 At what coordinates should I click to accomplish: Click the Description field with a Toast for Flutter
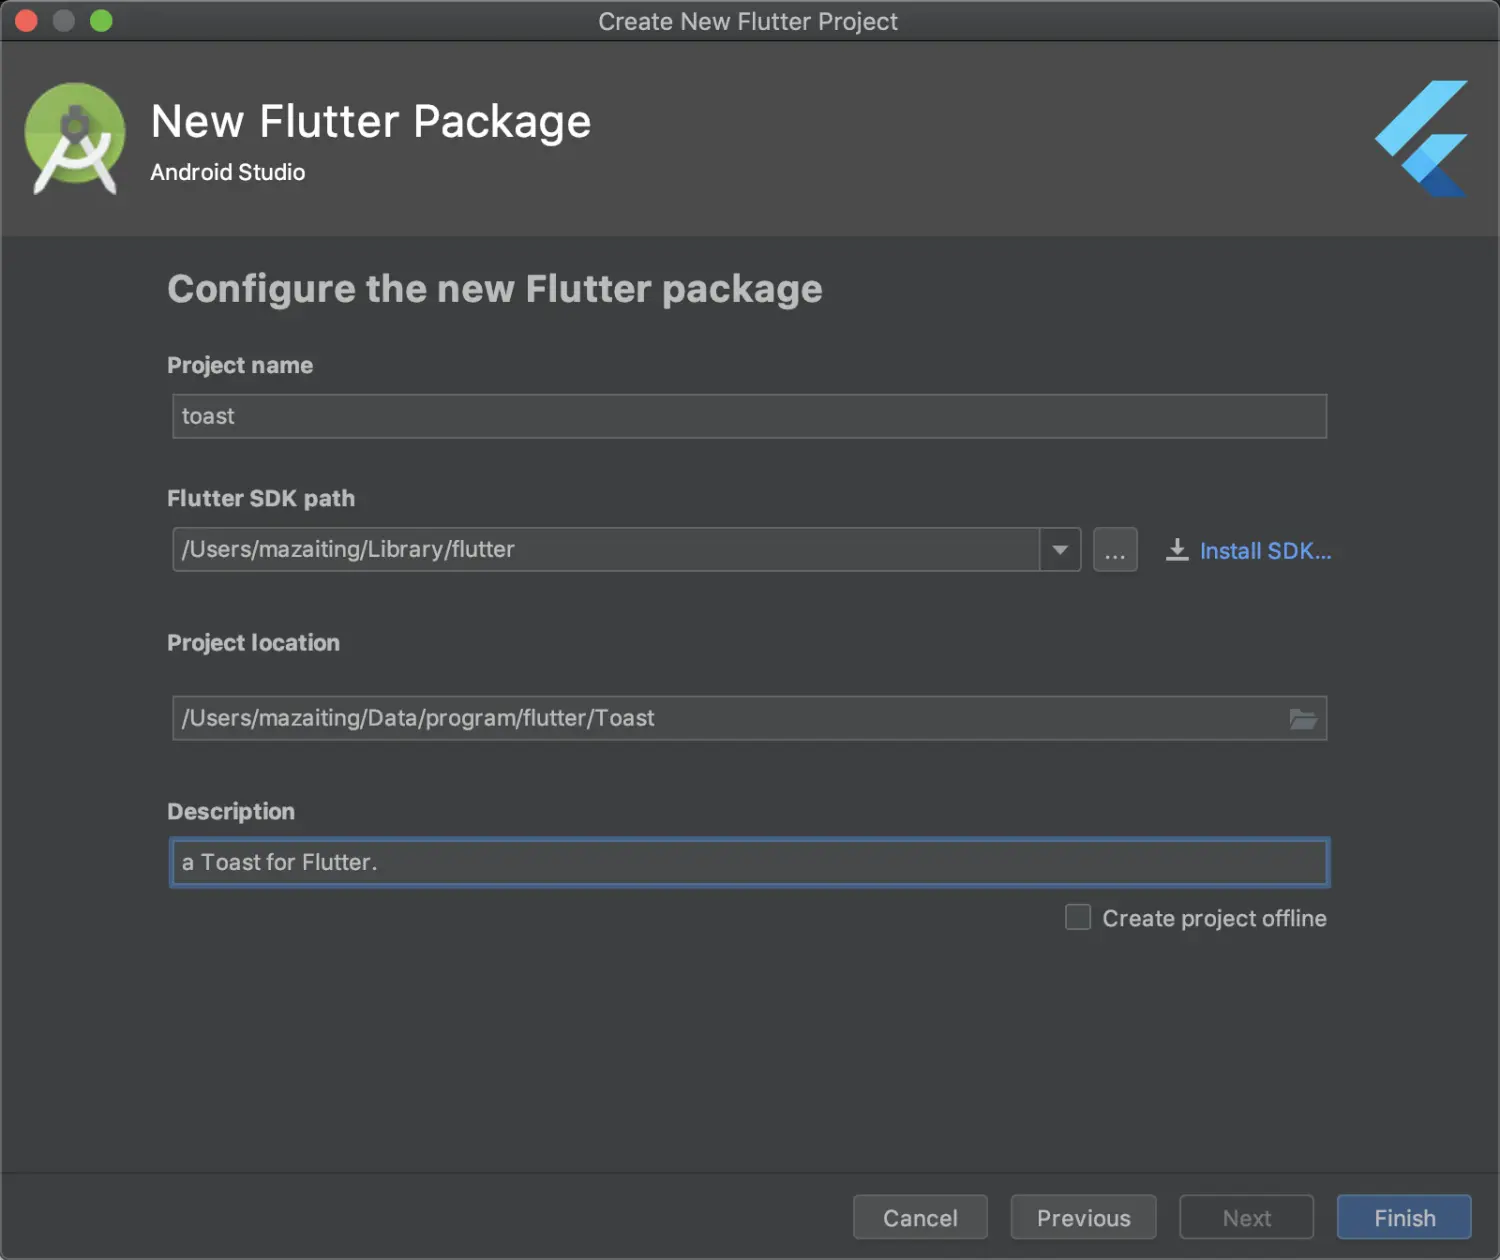pyautogui.click(x=749, y=862)
